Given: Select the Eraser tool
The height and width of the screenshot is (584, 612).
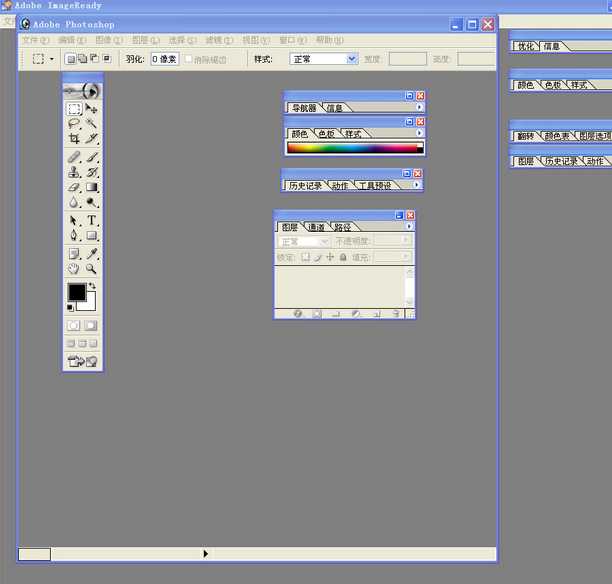Looking at the screenshot, I should (74, 187).
